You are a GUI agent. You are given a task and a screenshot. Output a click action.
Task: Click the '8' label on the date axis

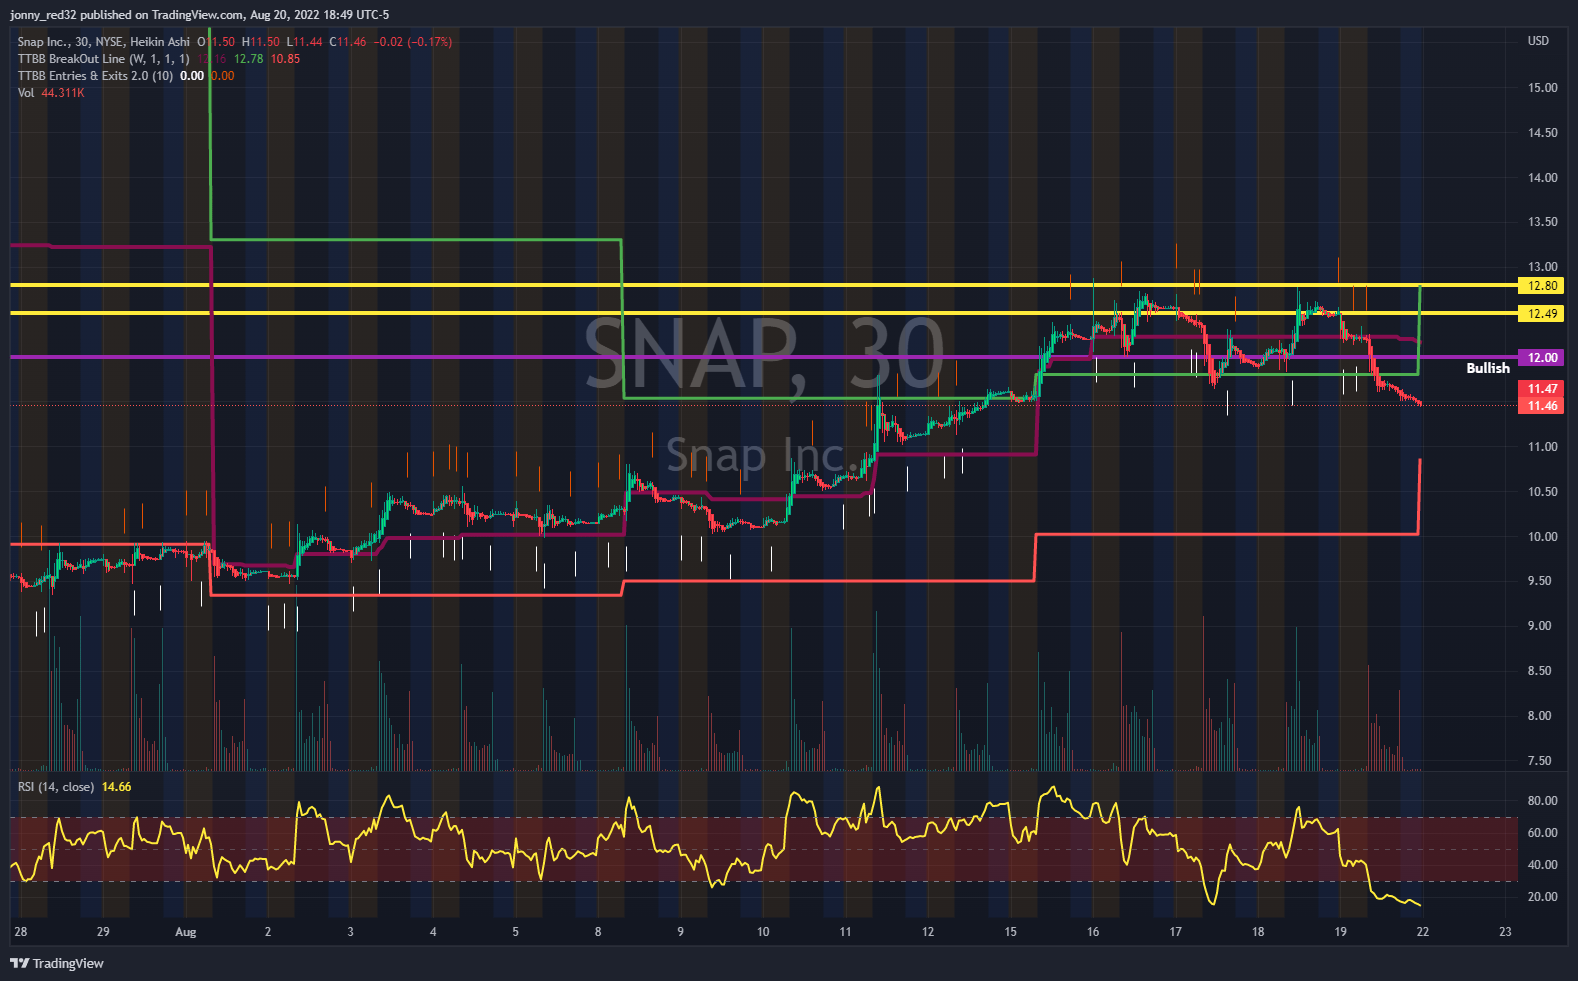(598, 932)
